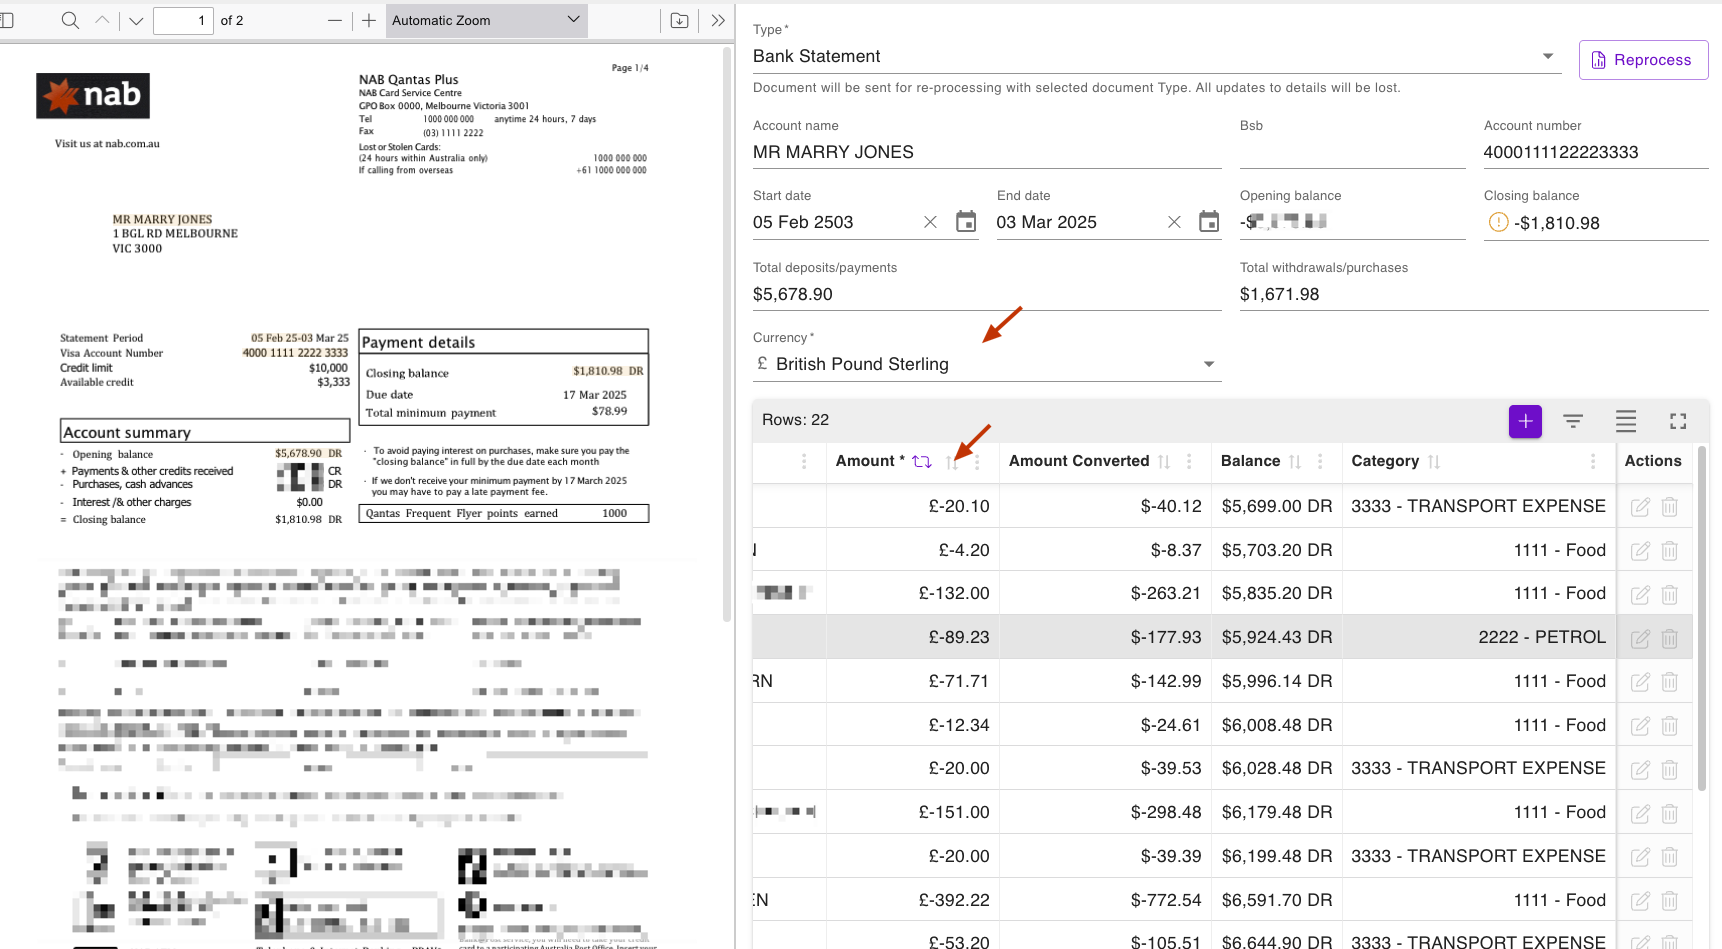1722x949 pixels.
Task: Zoom in the PDF with plus button
Action: coord(369,20)
